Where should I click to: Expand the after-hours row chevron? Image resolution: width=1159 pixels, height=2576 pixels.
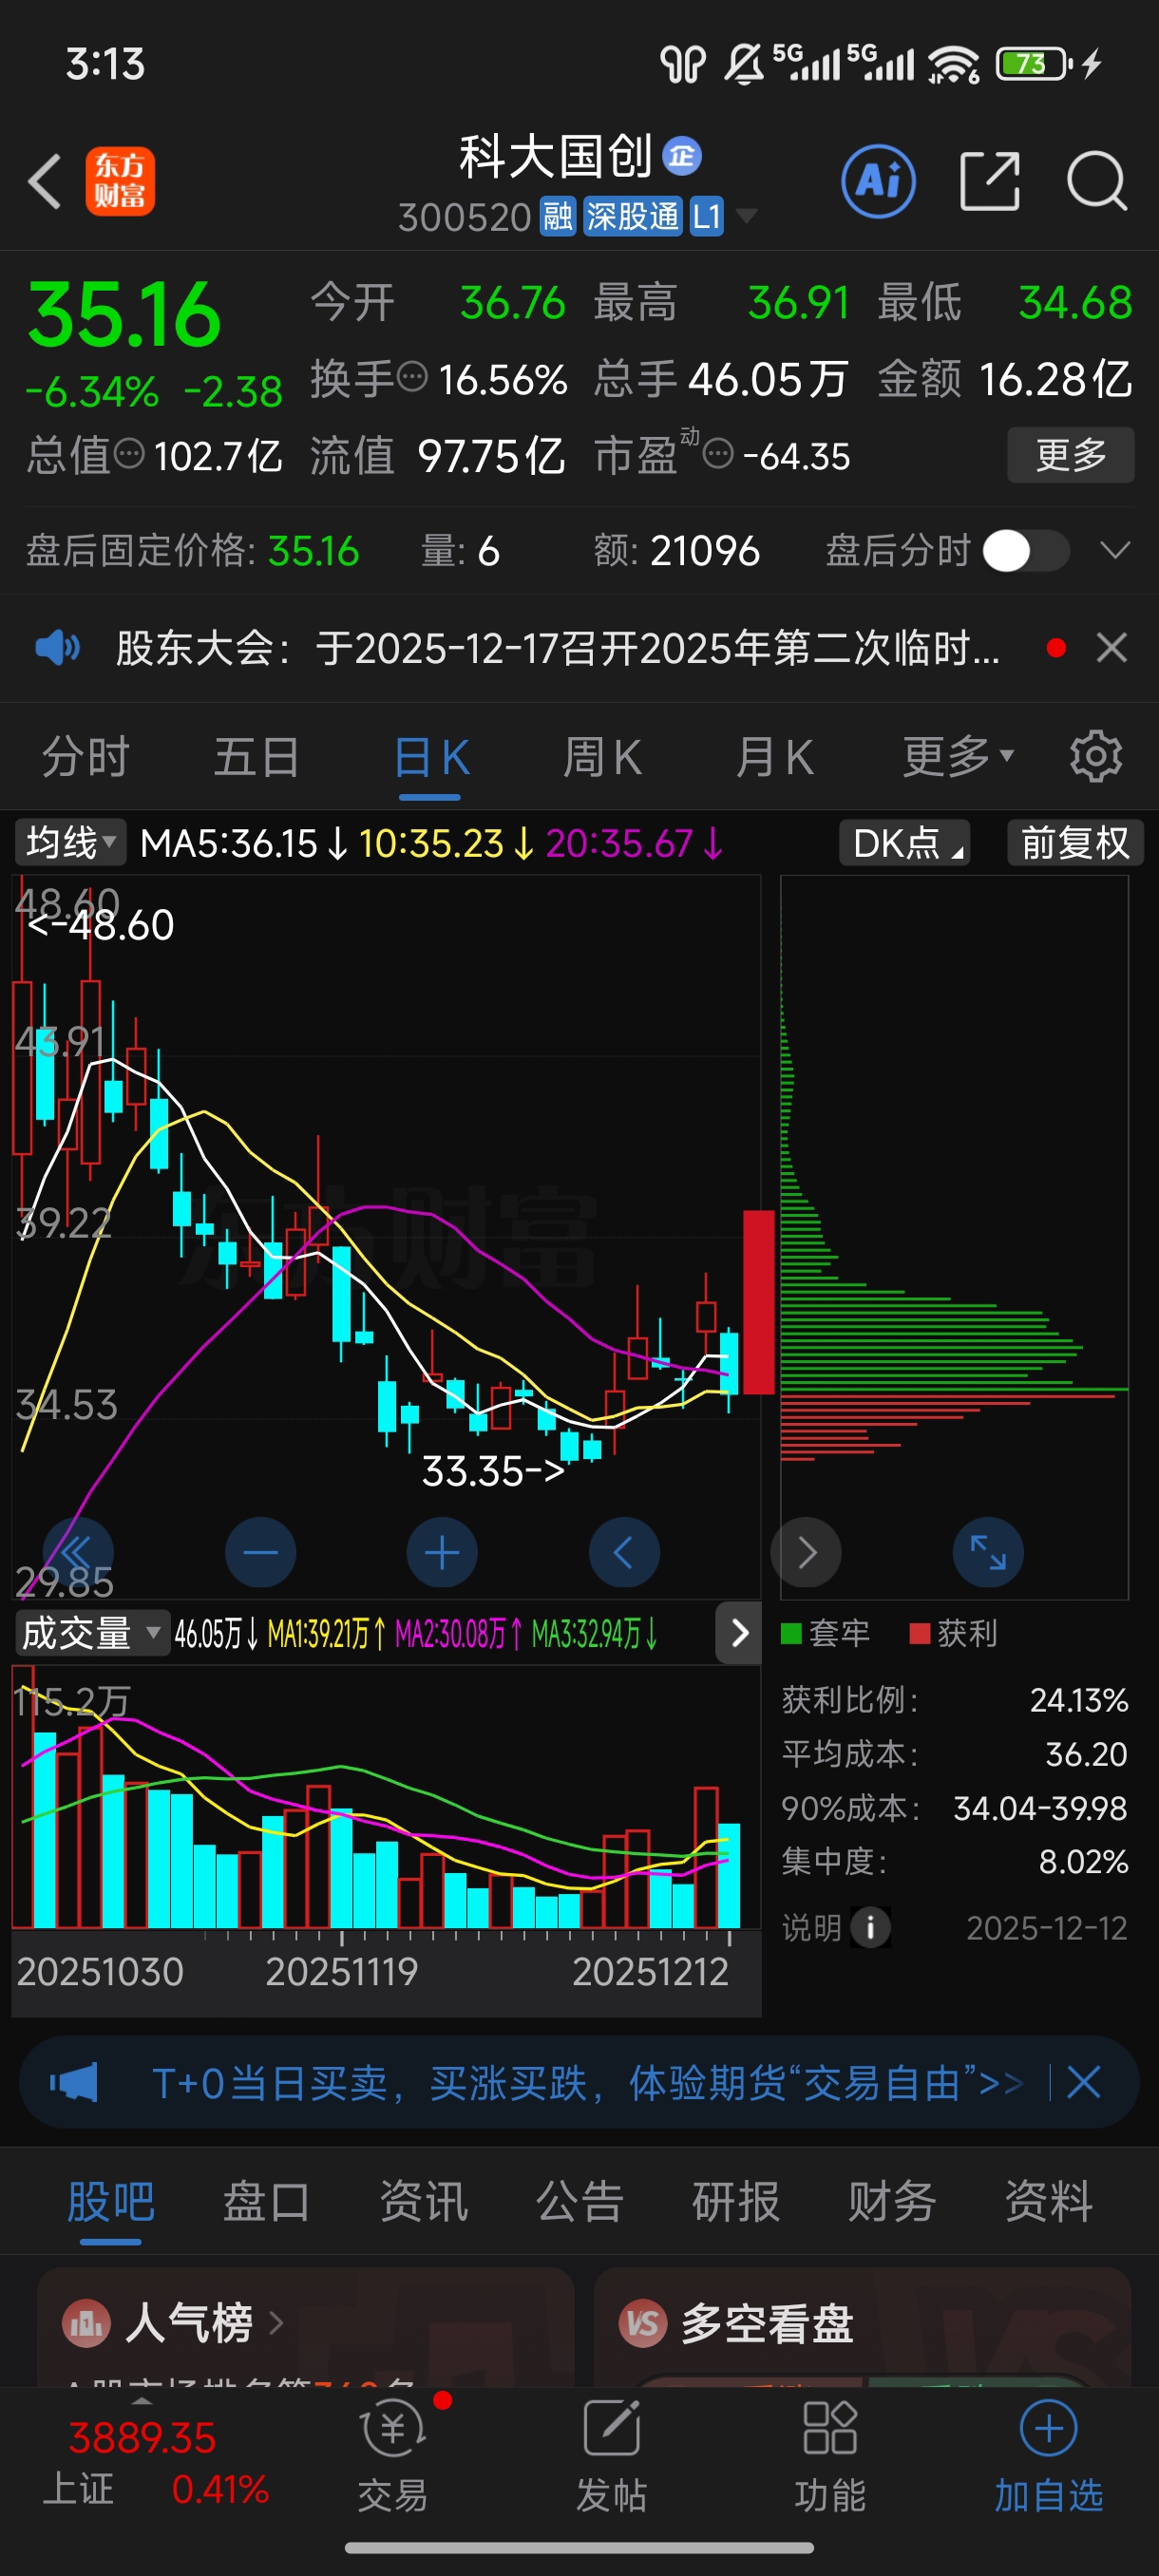[1114, 550]
